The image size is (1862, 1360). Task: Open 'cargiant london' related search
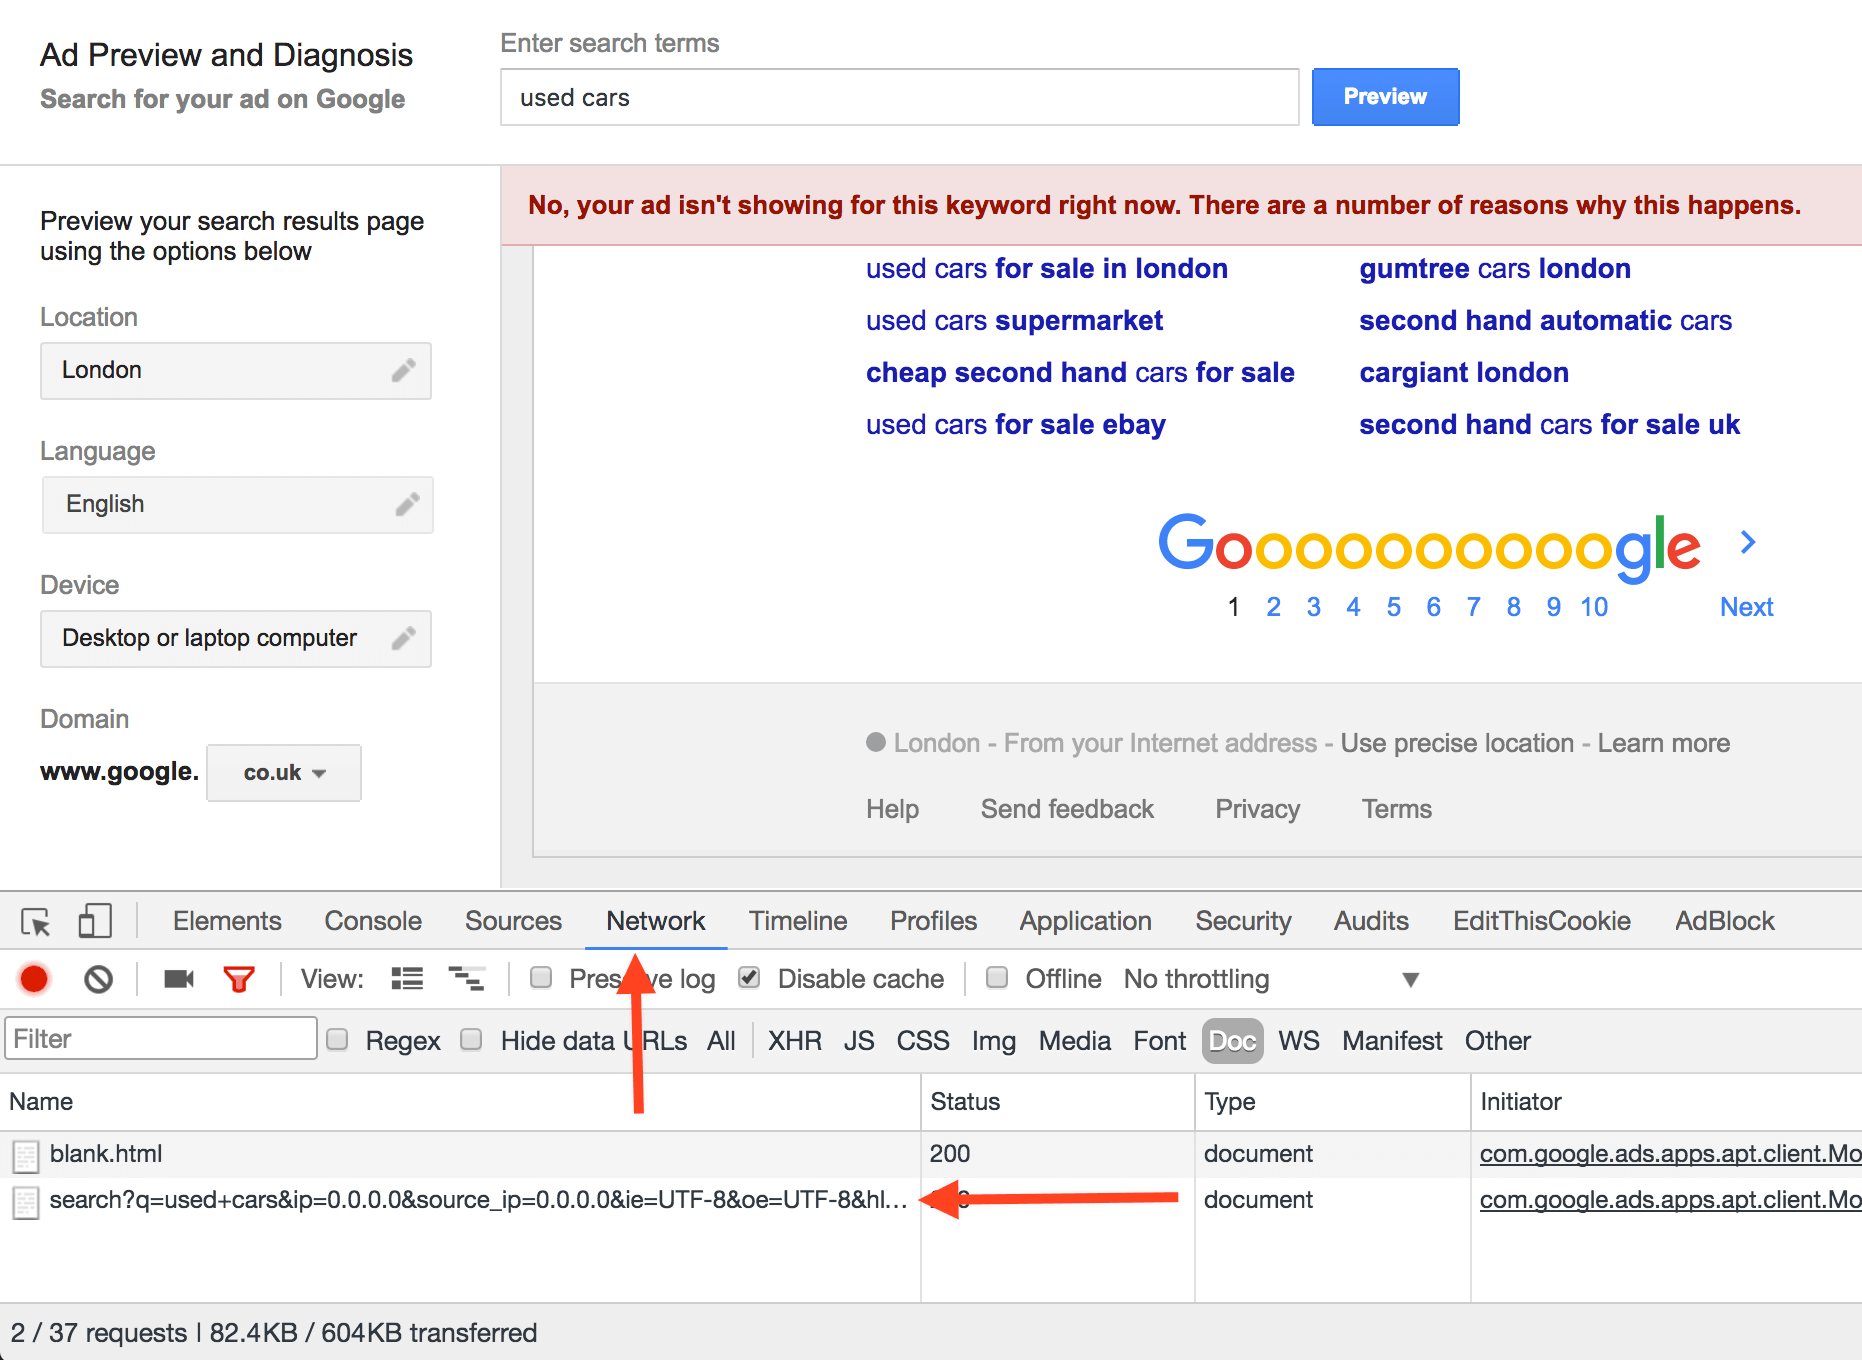tap(1464, 373)
